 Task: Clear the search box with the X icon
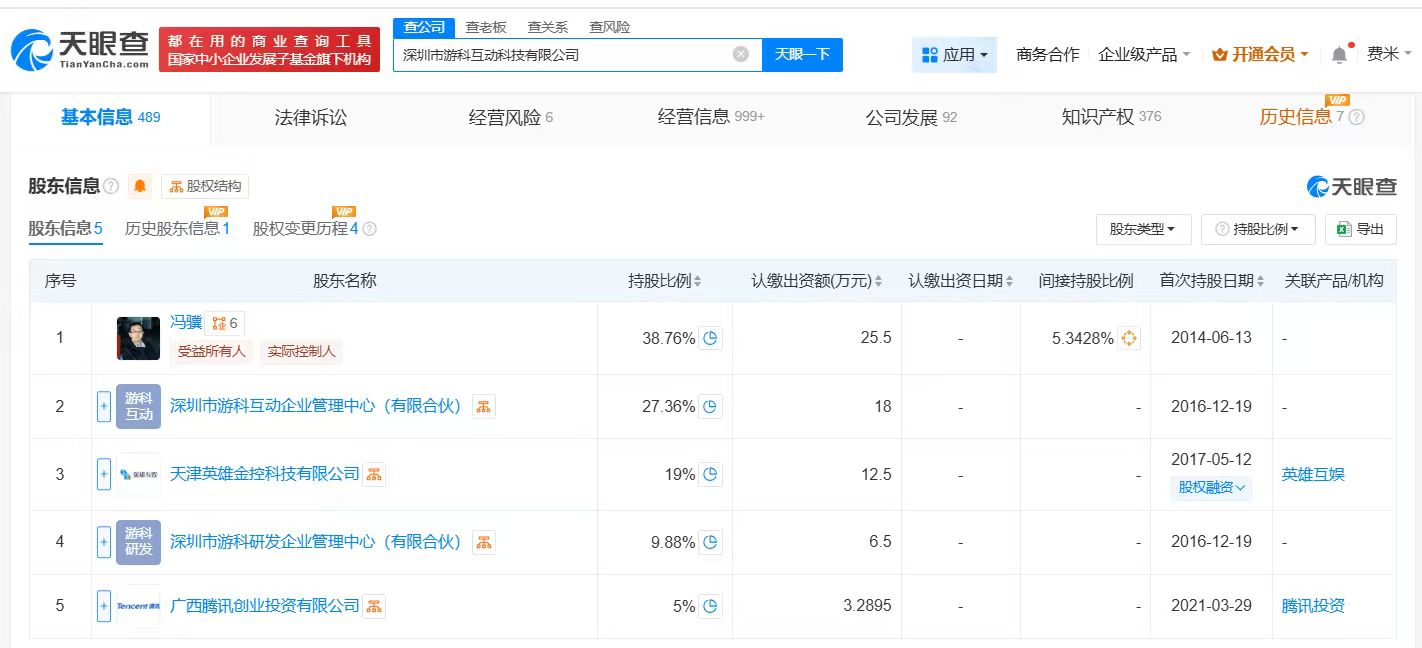[740, 55]
